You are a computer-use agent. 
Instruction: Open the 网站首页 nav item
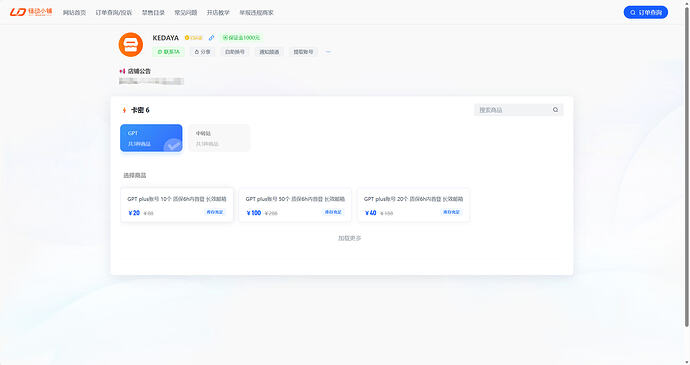tap(74, 13)
